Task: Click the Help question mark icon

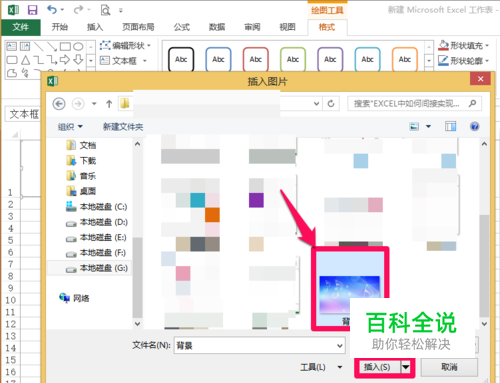Action: (x=475, y=126)
